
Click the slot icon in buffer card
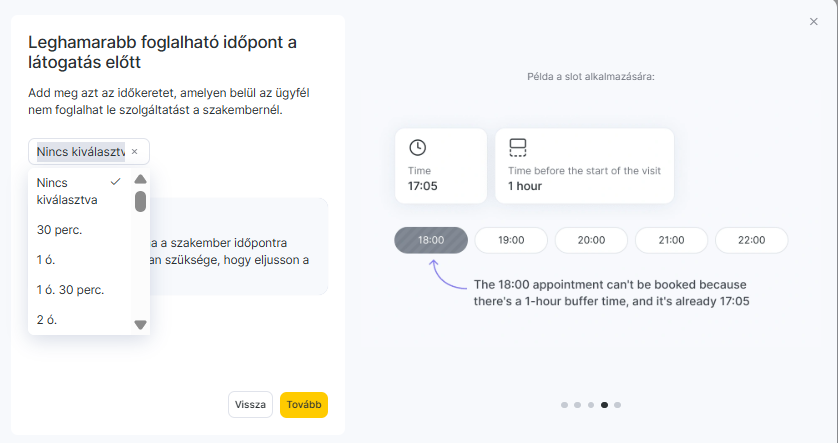pos(517,147)
